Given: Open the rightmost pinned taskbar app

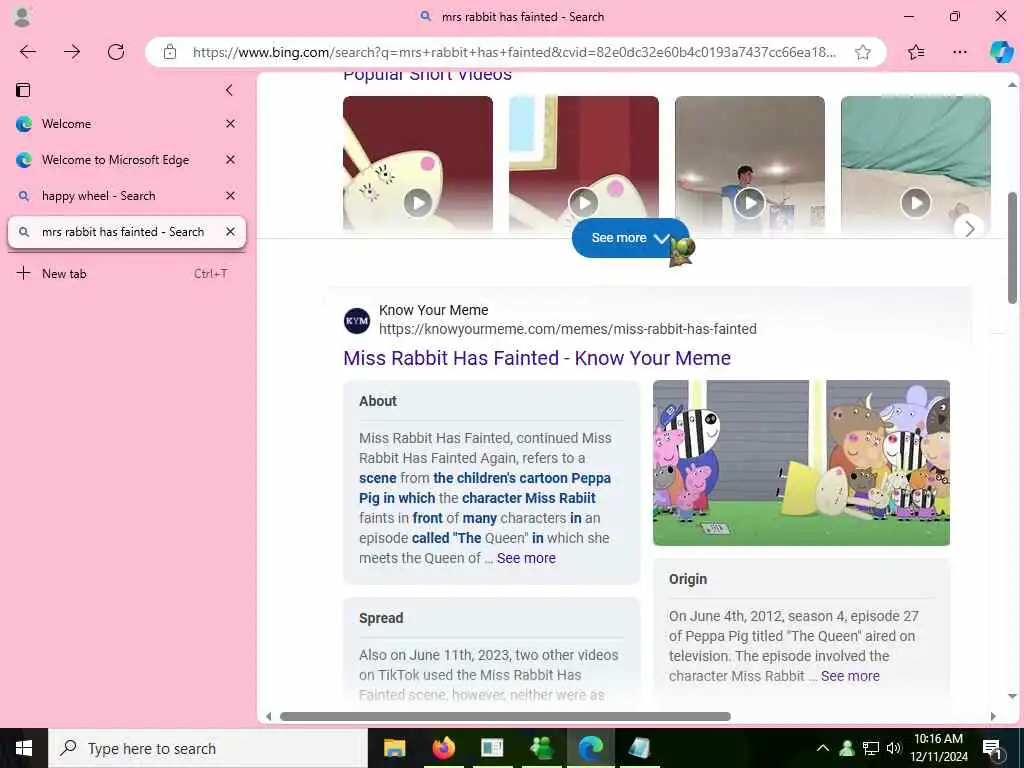Looking at the screenshot, I should pos(639,748).
